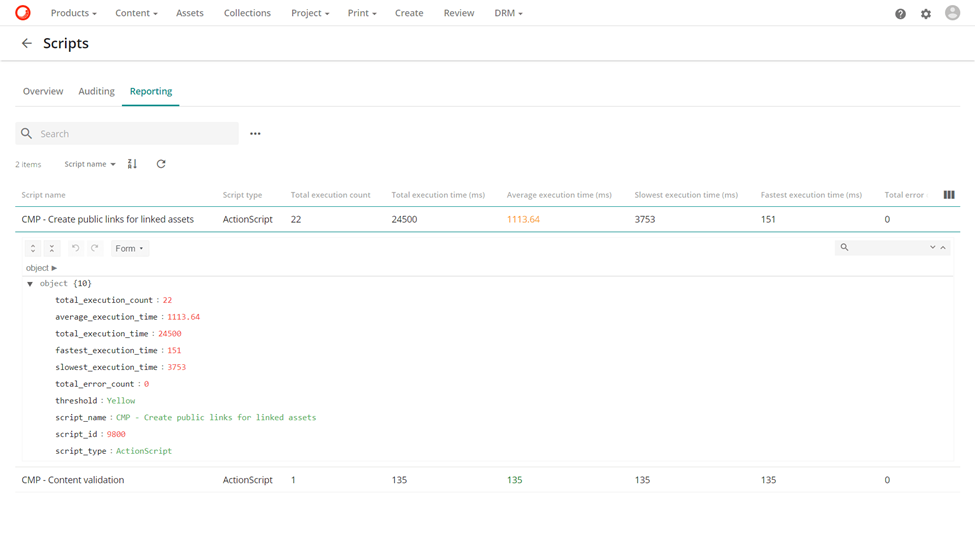The image size is (975, 534).
Task: Click the back arrow beside Scripts
Action: 27,44
